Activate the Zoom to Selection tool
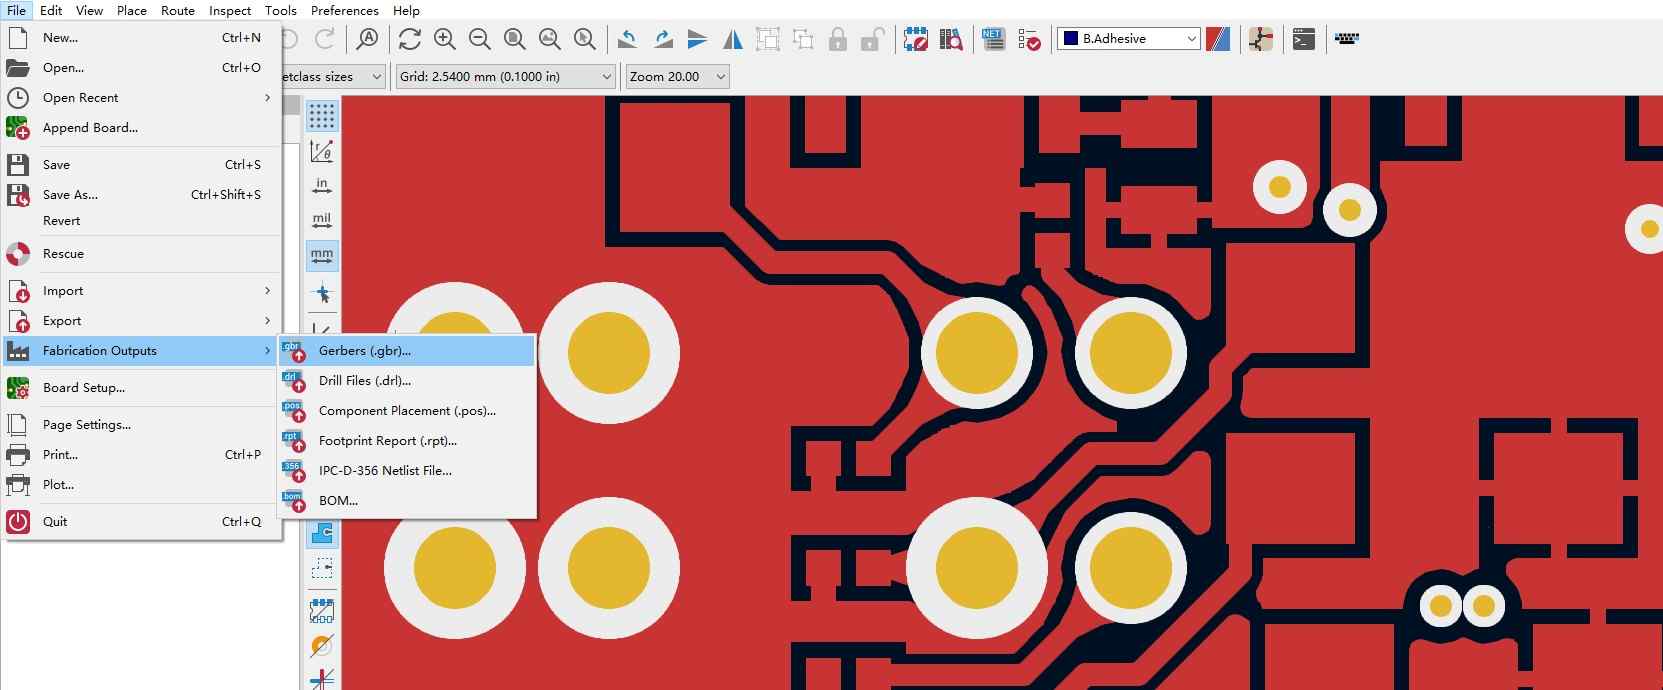Viewport: 1663px width, 690px height. tap(585, 39)
